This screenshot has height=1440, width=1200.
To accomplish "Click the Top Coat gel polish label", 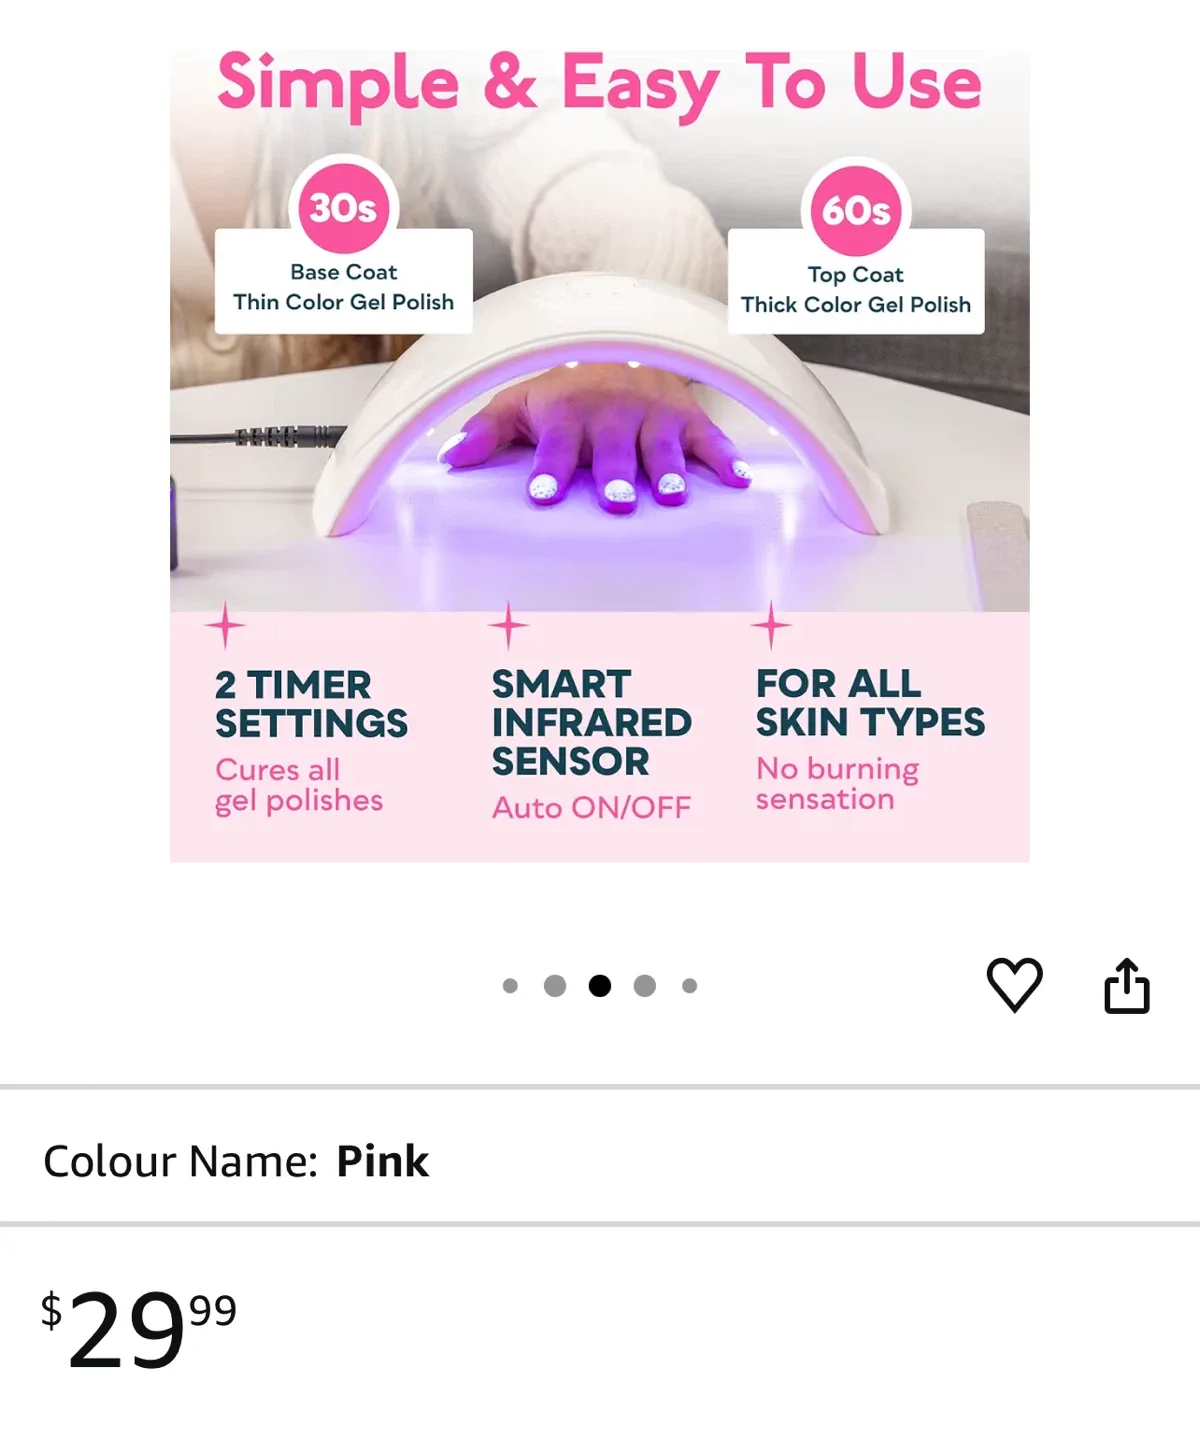I will click(856, 288).
